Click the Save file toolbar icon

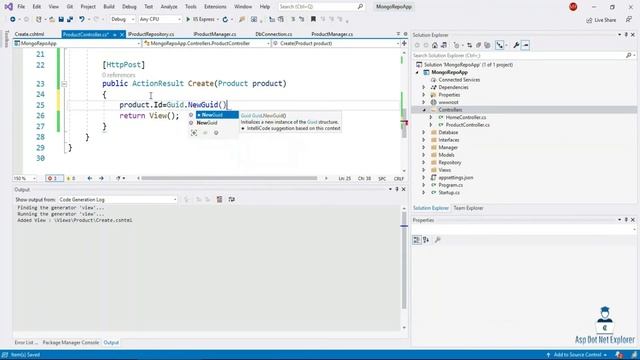point(61,19)
